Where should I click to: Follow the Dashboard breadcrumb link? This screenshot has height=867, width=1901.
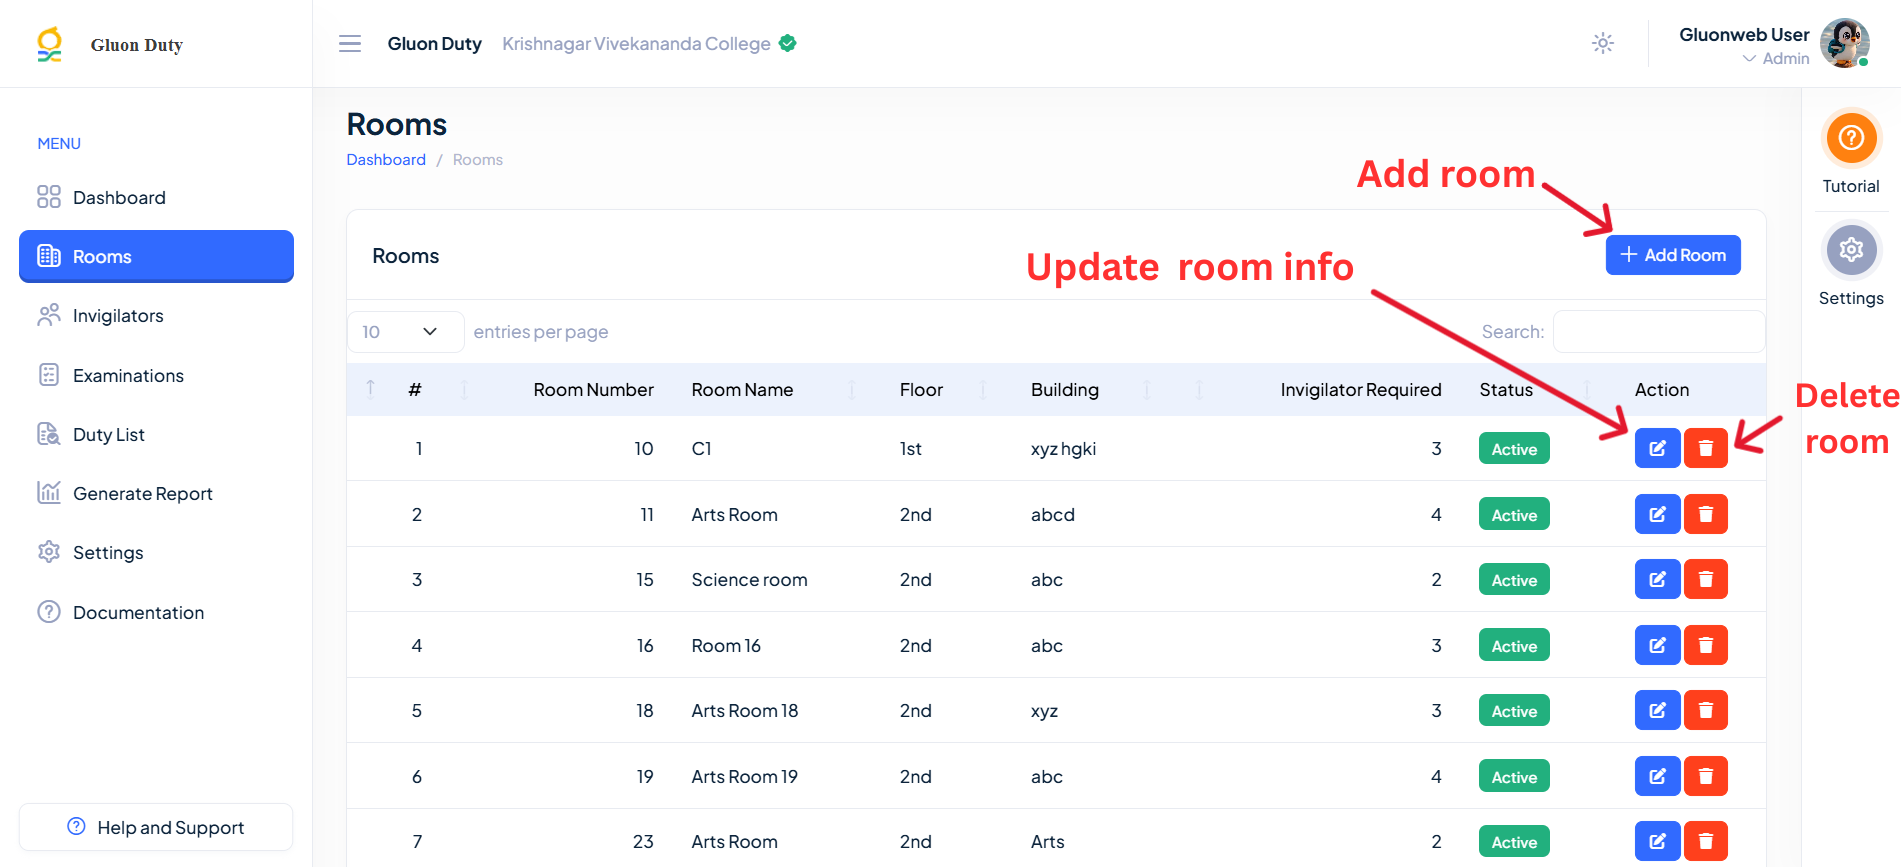point(386,160)
